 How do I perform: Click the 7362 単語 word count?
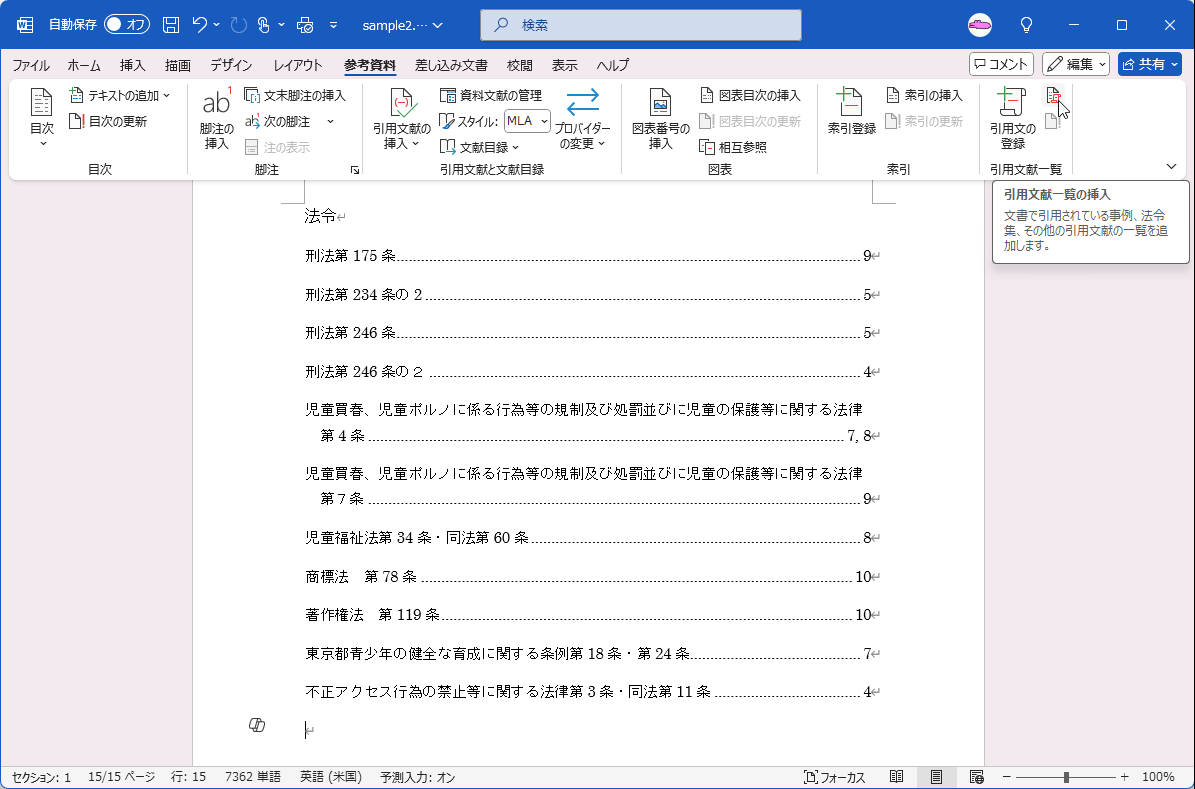pos(252,778)
